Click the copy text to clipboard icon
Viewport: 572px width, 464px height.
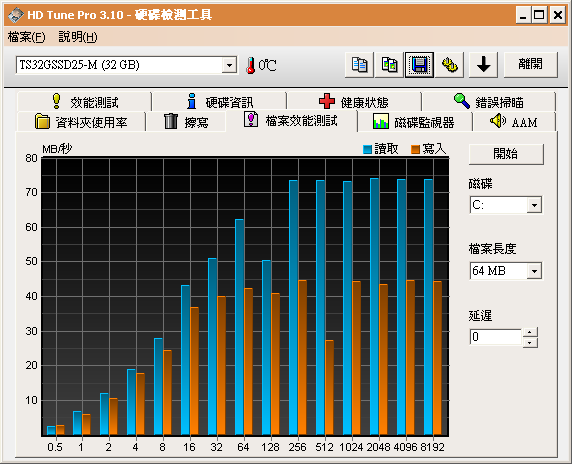(359, 65)
